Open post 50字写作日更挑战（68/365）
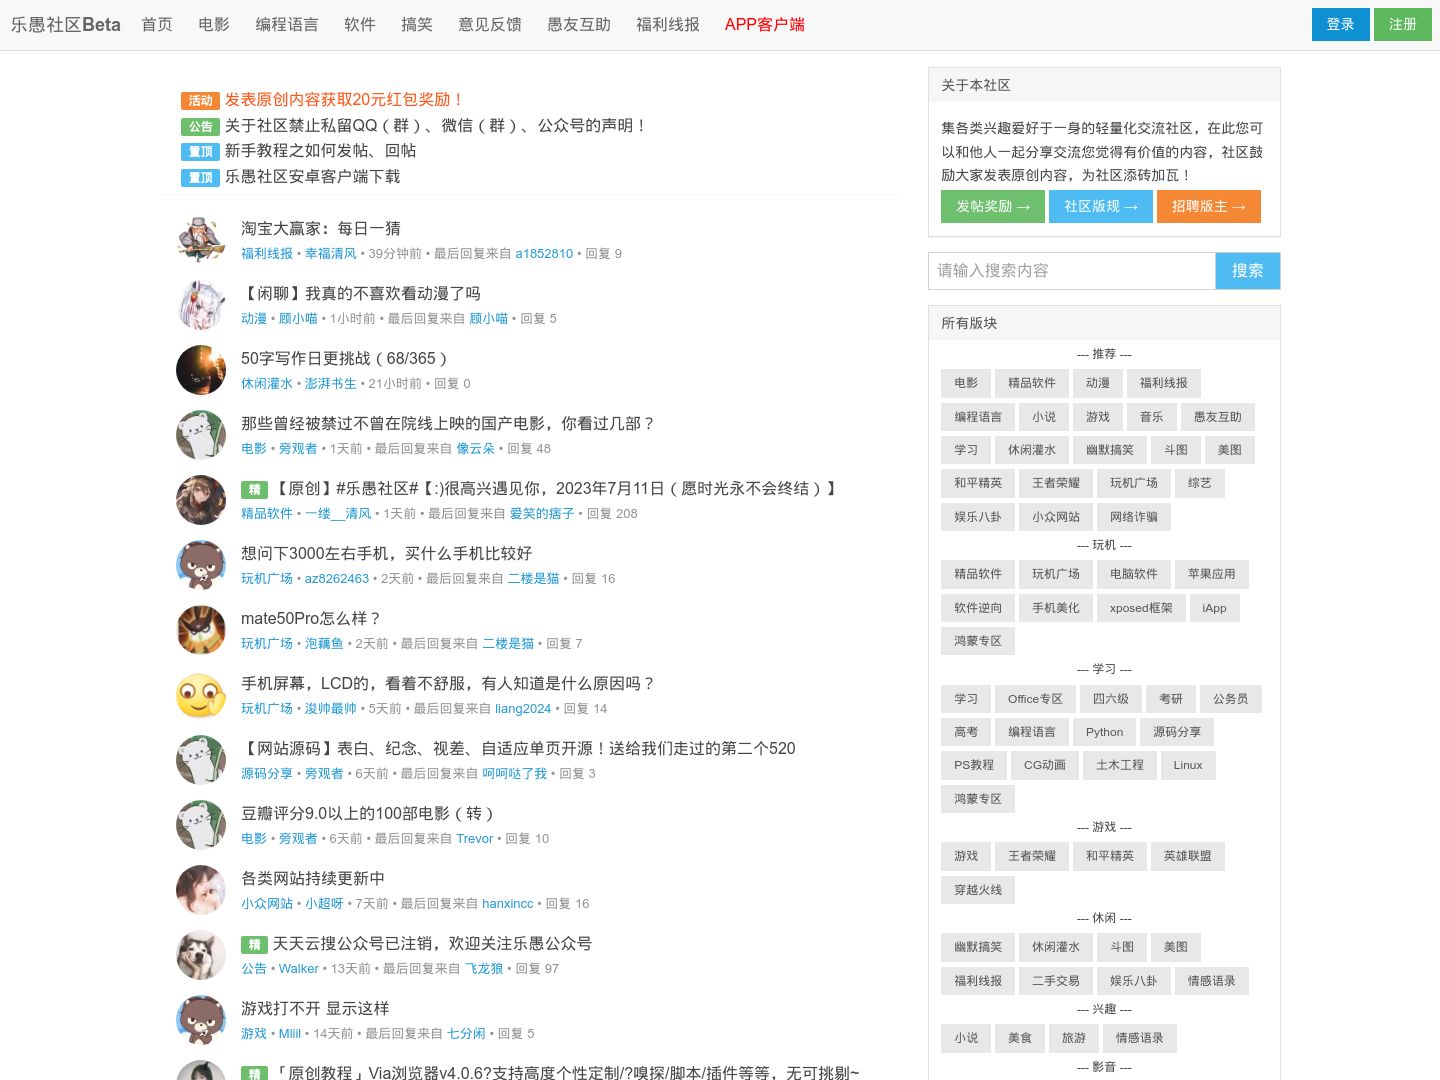1440x1080 pixels. (x=344, y=359)
